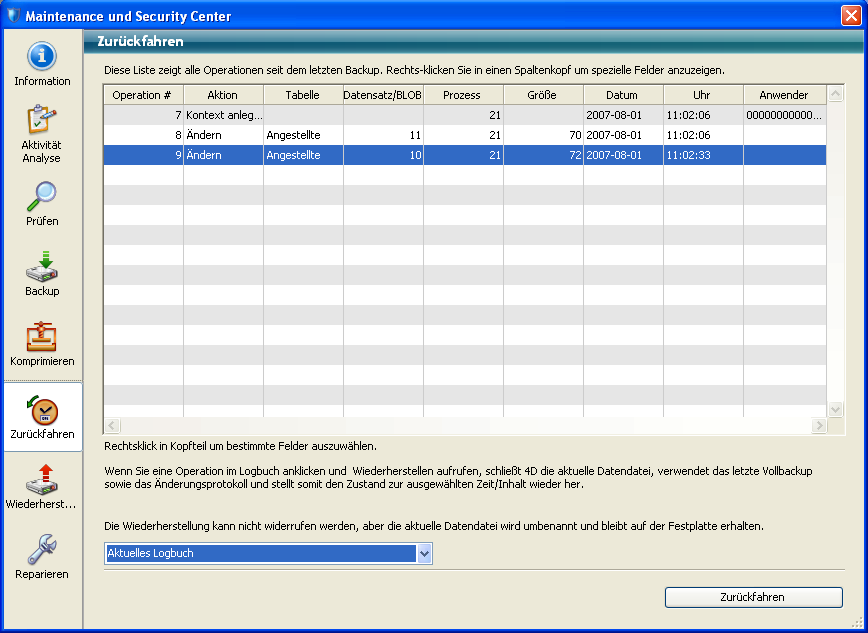Open the Wiederherstellen section
This screenshot has height=633, width=868.
(x=42, y=484)
